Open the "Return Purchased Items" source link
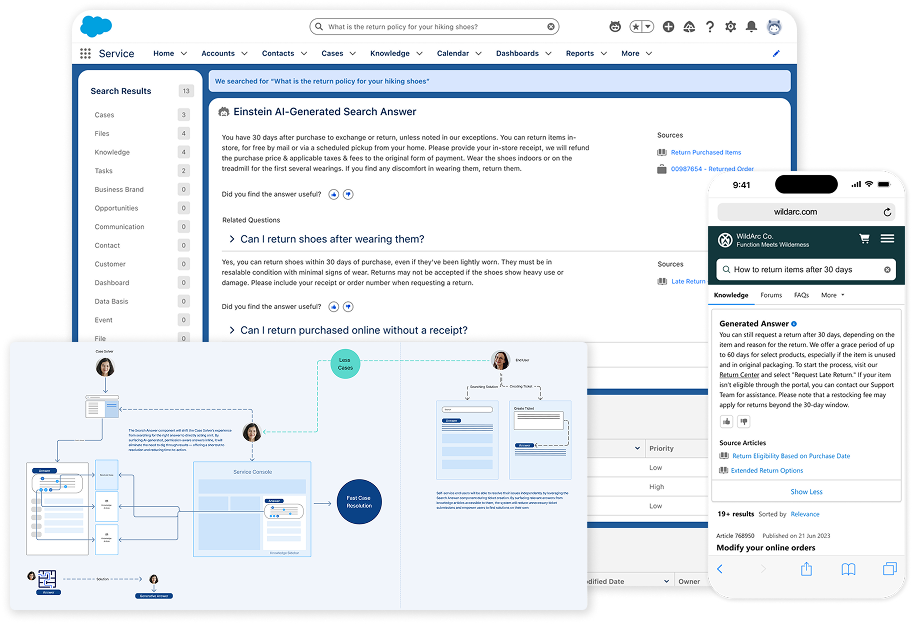The height and width of the screenshot is (624, 912). 705,152
